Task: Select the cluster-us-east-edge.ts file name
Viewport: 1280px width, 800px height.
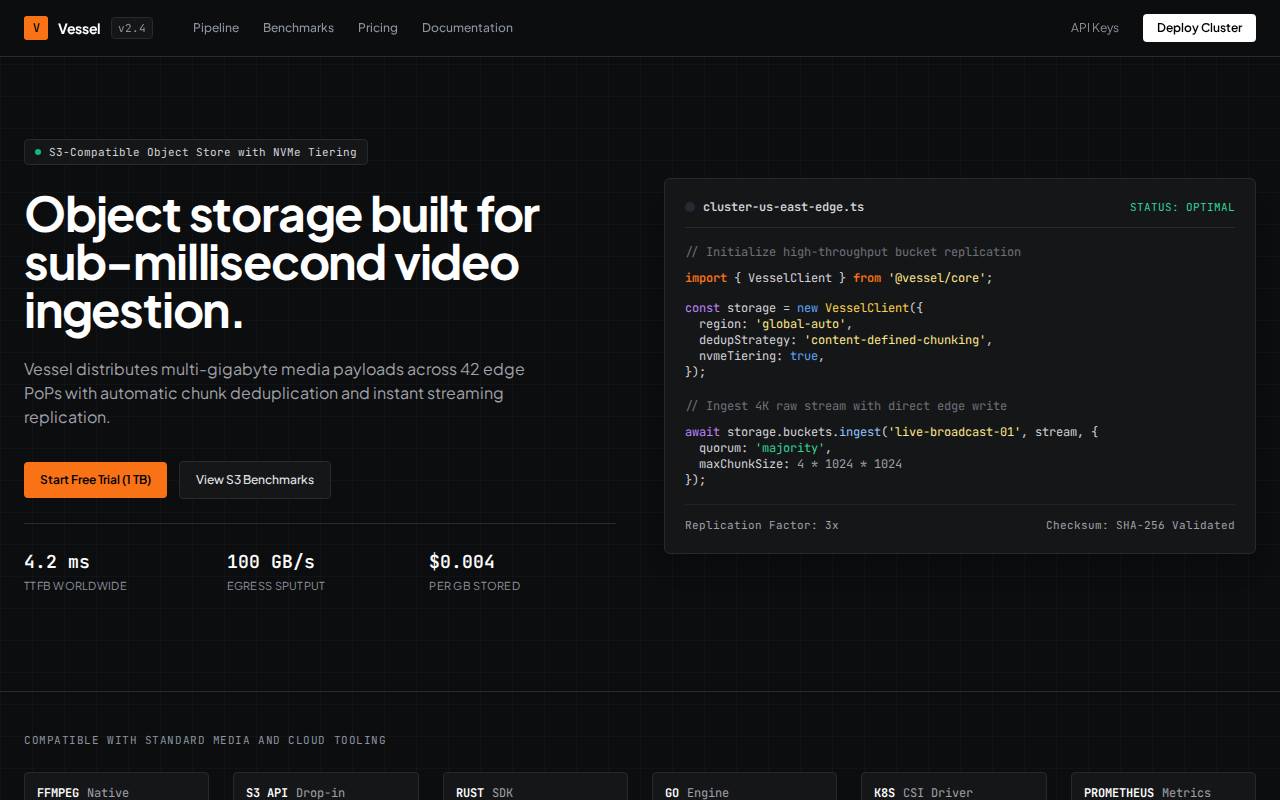Action: (x=783, y=207)
